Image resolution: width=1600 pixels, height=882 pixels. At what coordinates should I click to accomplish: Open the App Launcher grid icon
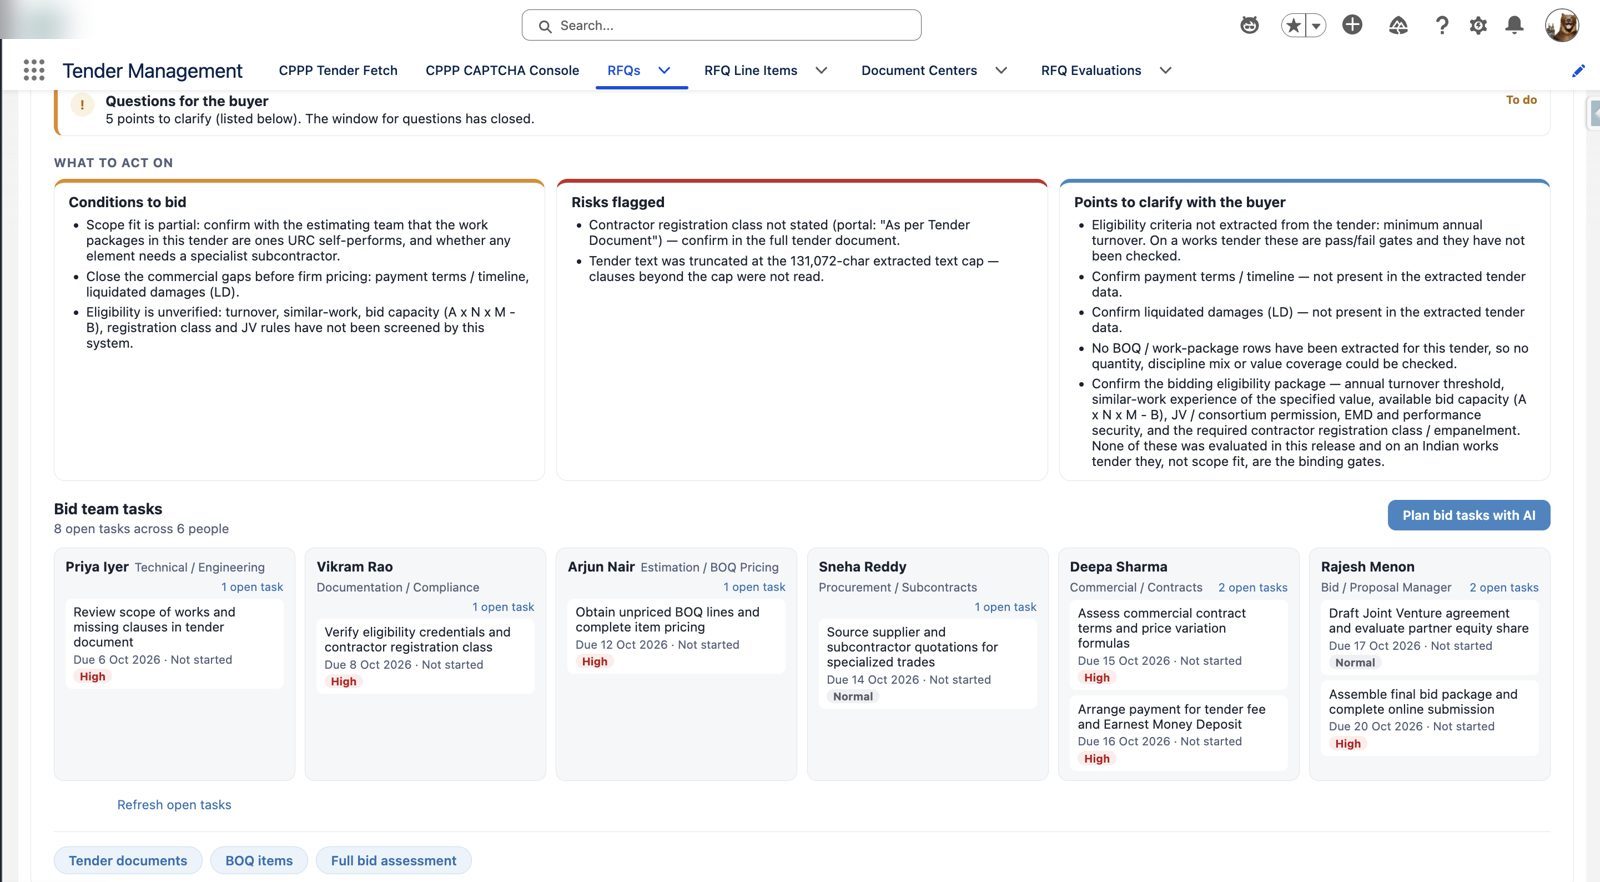click(34, 70)
